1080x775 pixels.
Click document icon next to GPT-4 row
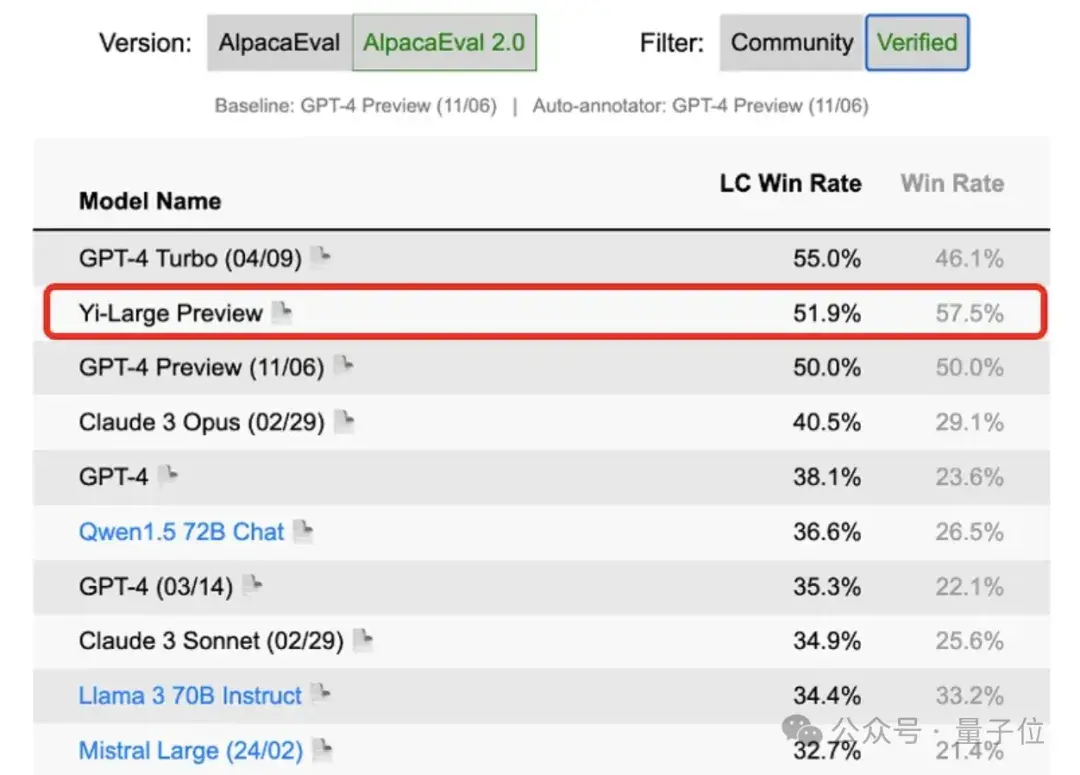pos(167,477)
